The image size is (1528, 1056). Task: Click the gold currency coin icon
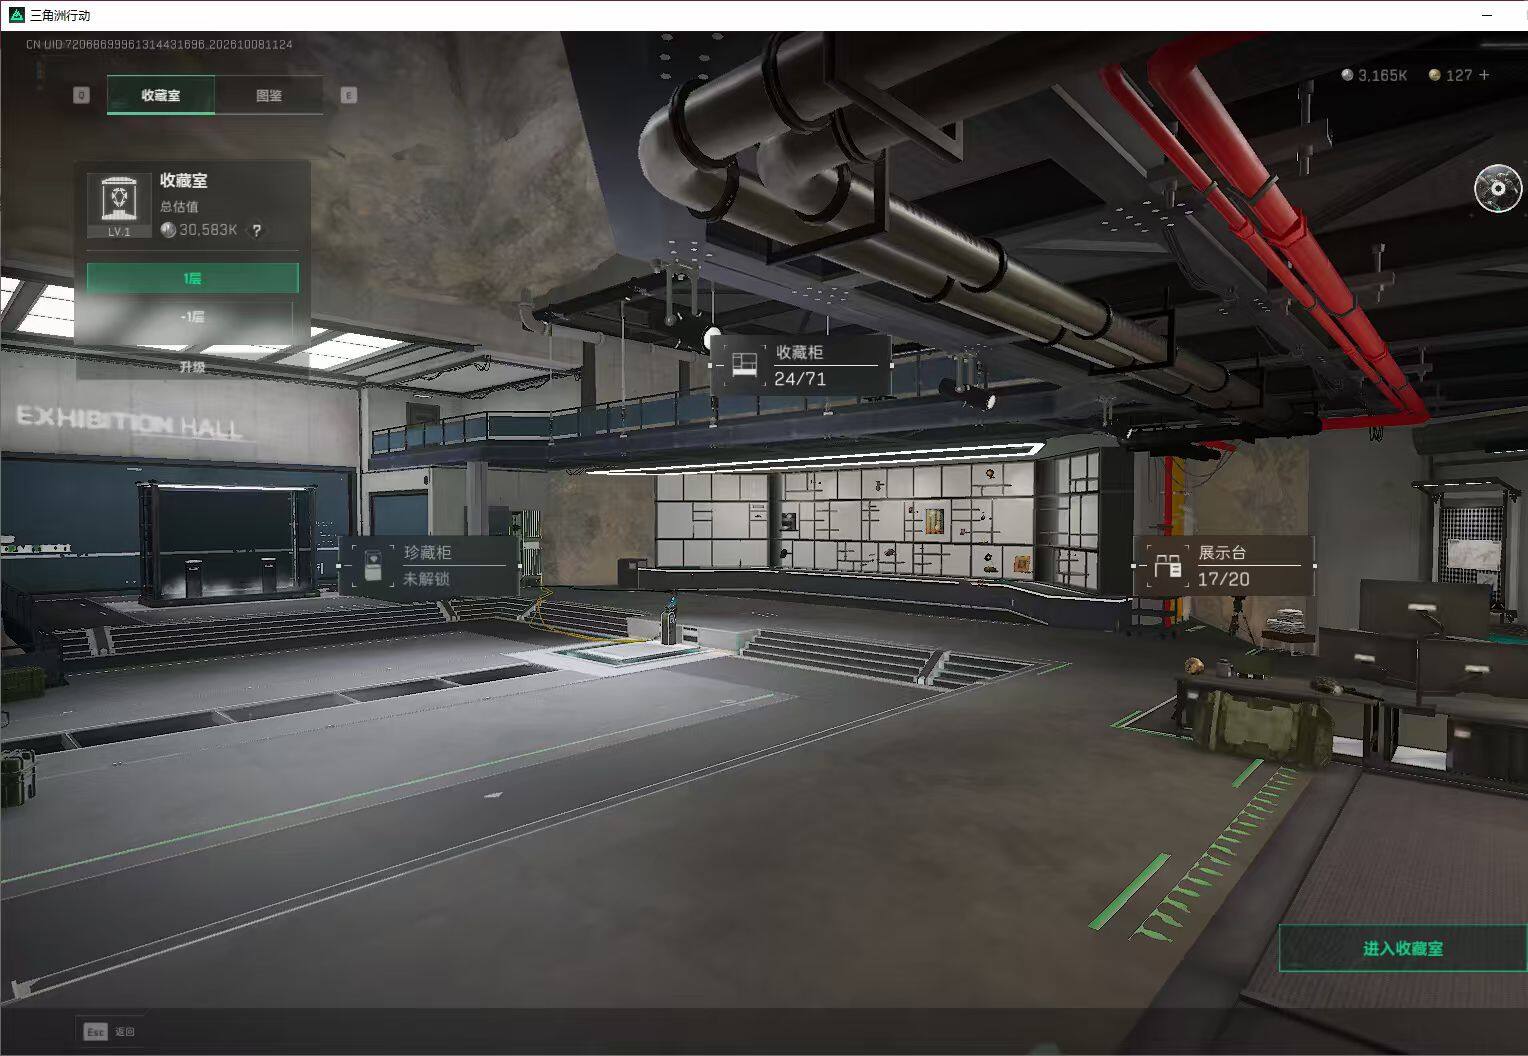[x=1434, y=75]
